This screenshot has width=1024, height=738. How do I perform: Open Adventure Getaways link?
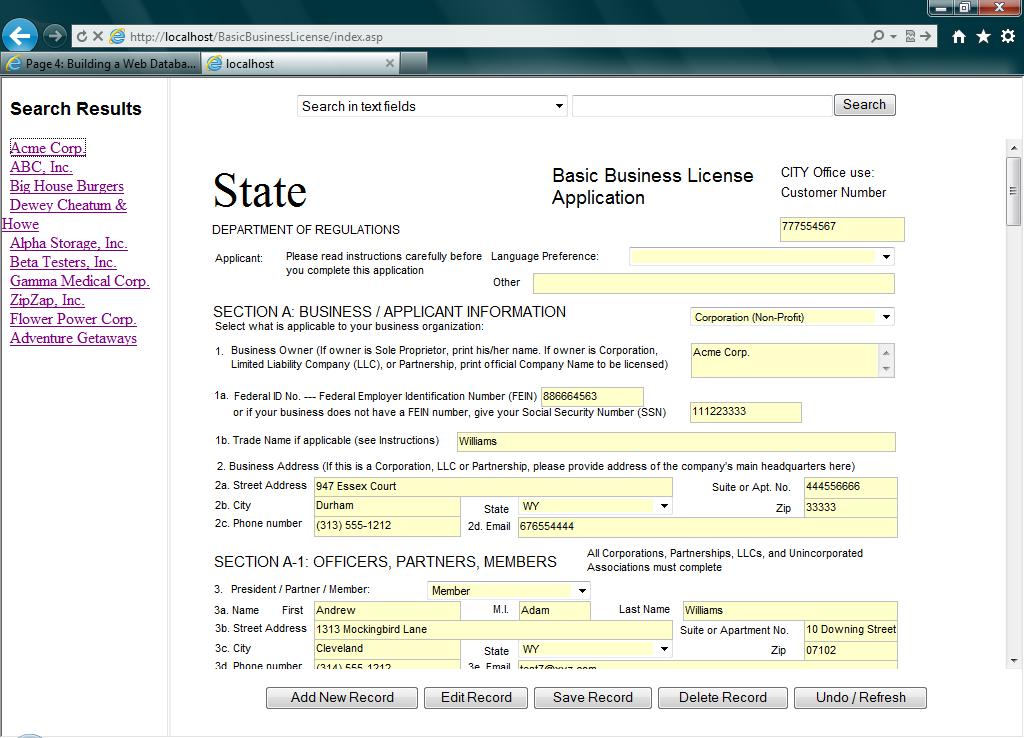pos(73,338)
